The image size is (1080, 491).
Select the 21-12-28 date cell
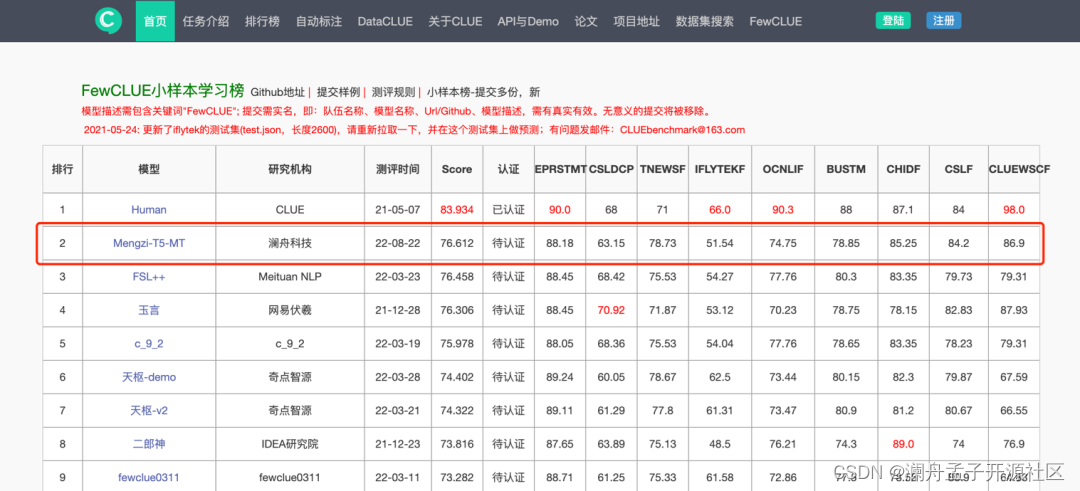pos(397,310)
